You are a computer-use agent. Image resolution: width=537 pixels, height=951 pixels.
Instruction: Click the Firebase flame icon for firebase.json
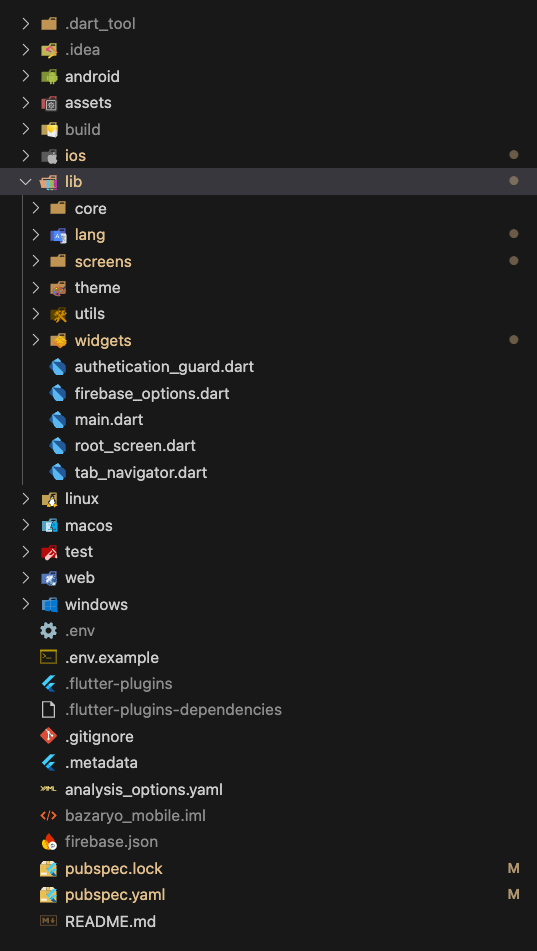(x=49, y=842)
